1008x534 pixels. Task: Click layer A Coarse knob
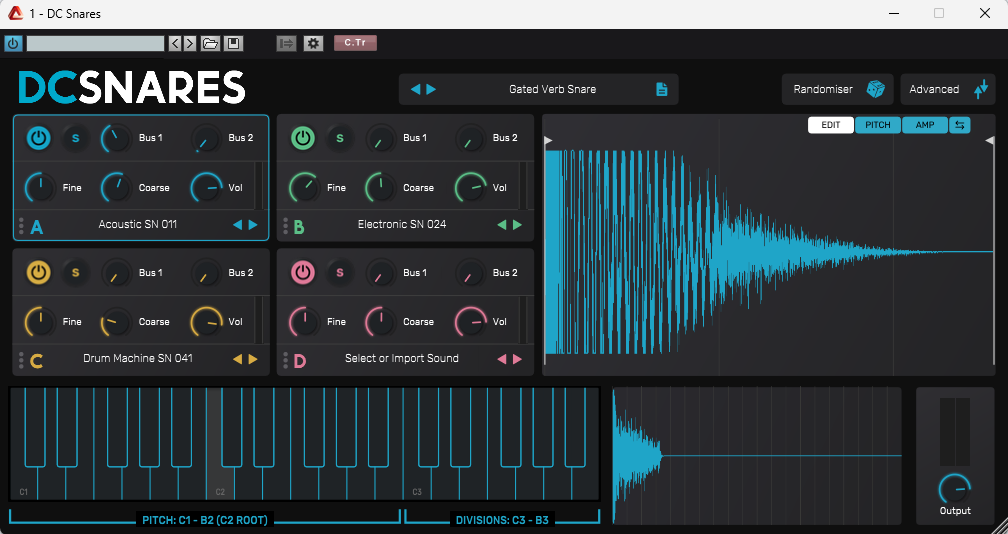tap(116, 188)
